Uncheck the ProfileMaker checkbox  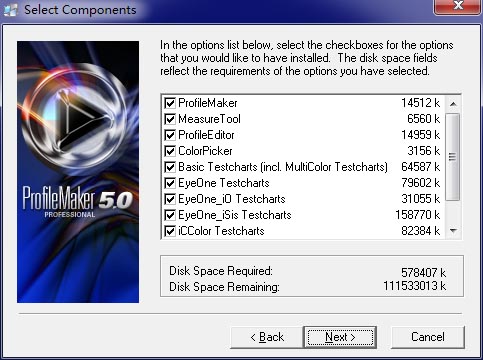tap(170, 103)
